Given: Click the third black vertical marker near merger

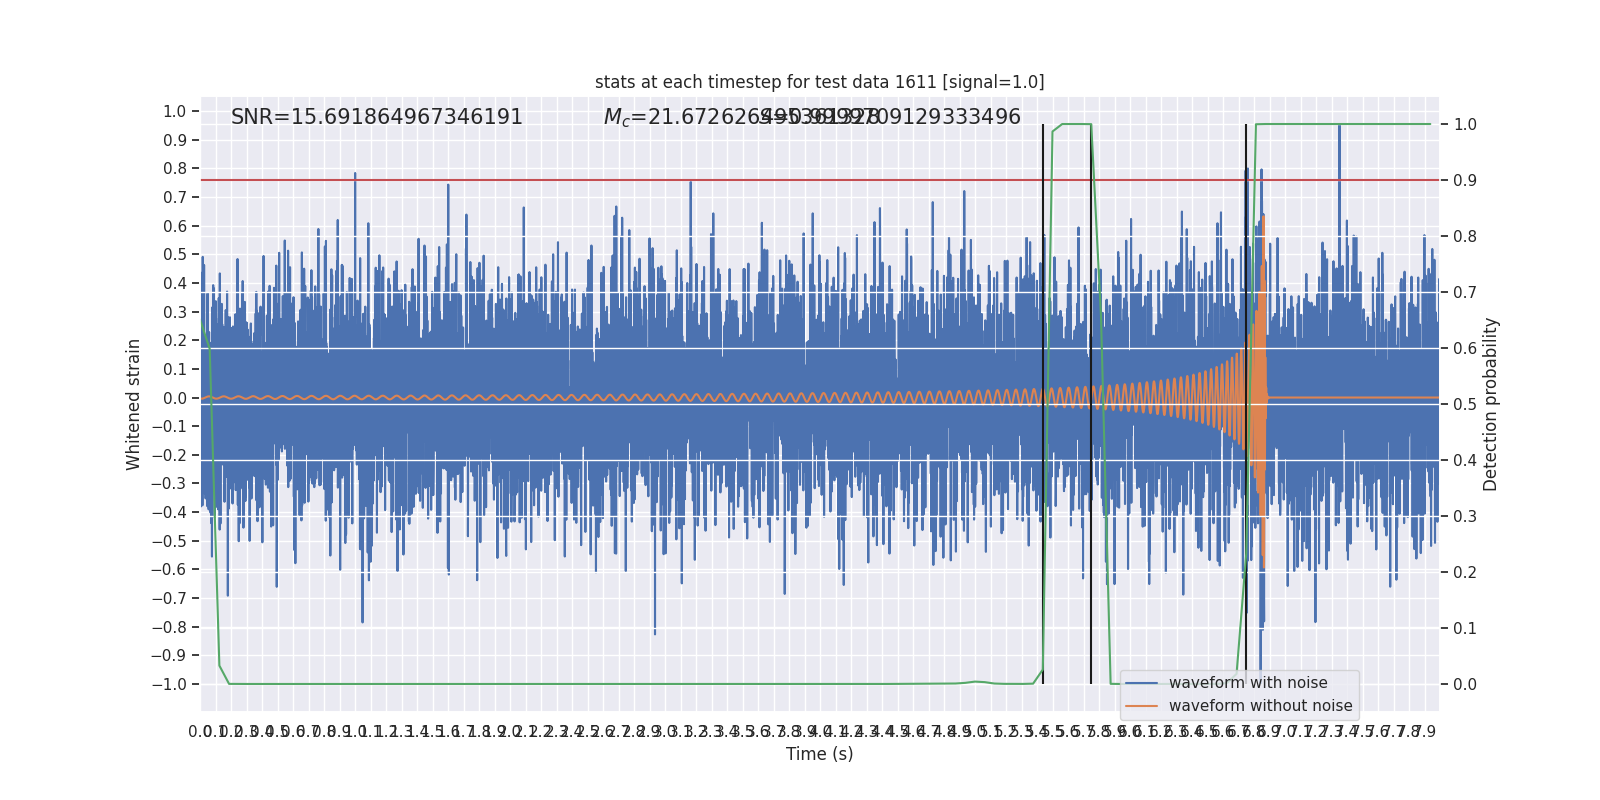Looking at the screenshot, I should pyautogui.click(x=1246, y=404).
